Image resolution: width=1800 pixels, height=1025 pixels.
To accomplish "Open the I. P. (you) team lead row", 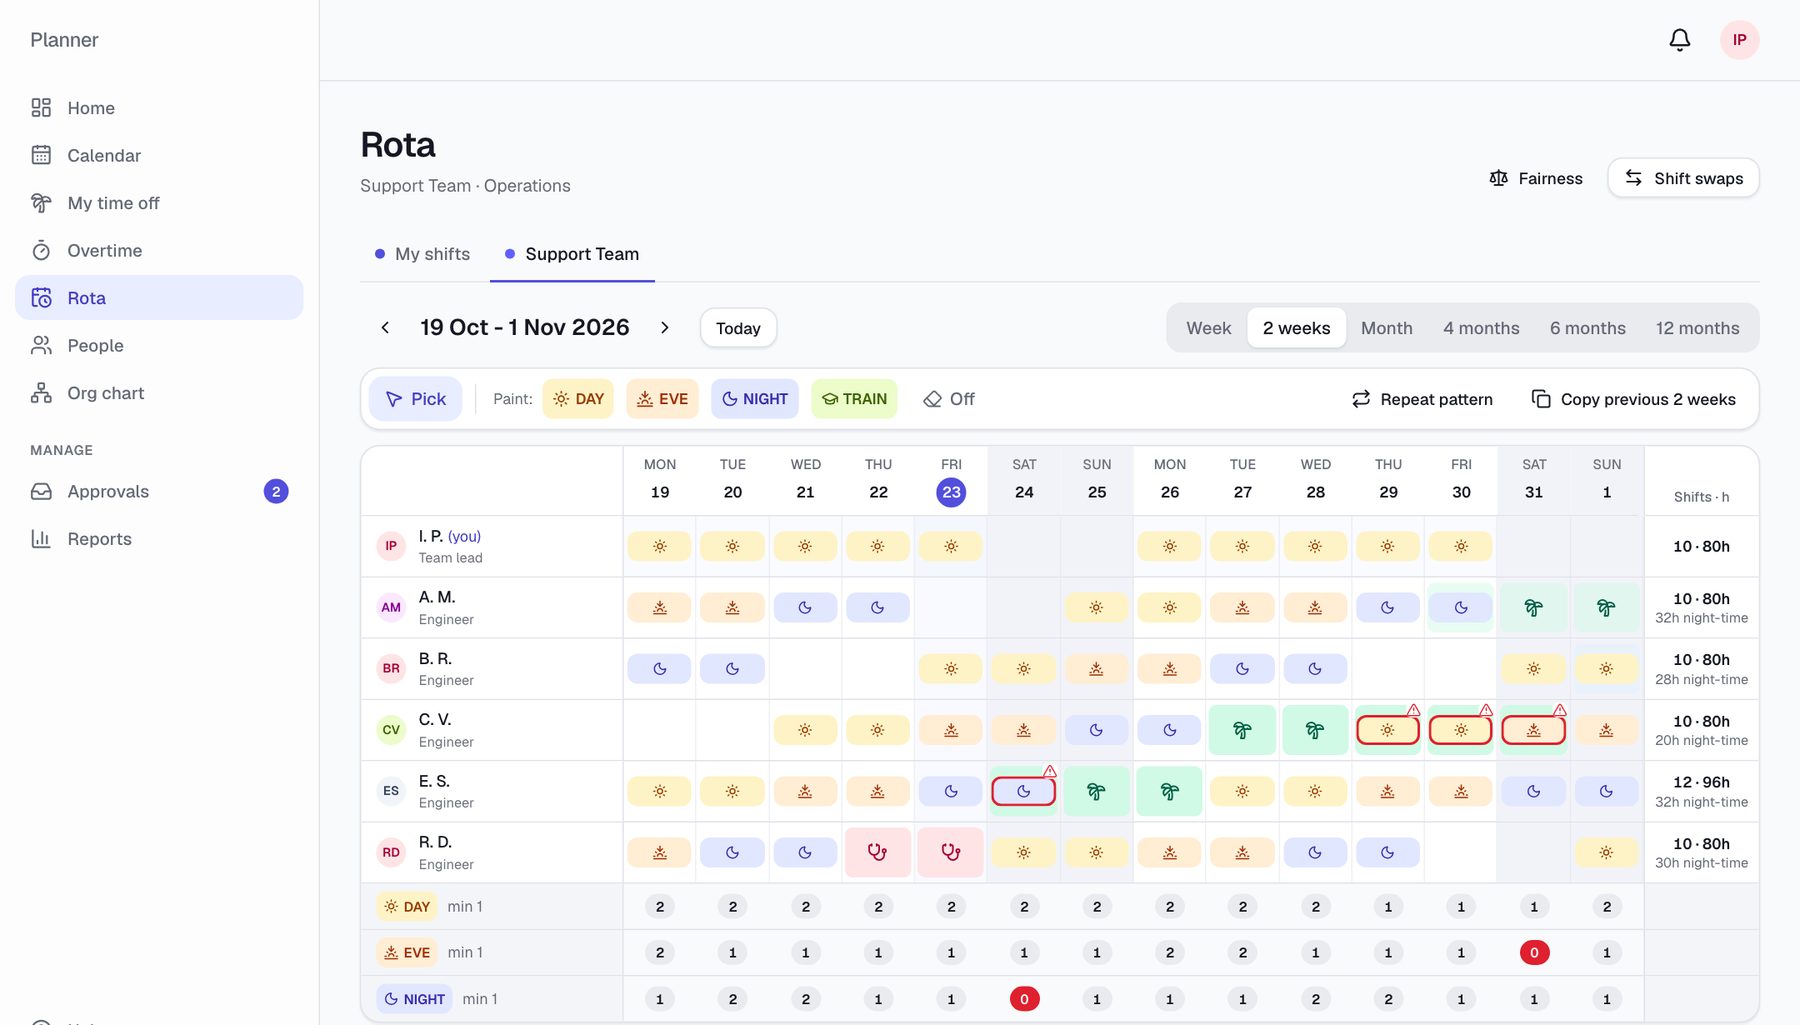I will click(492, 546).
